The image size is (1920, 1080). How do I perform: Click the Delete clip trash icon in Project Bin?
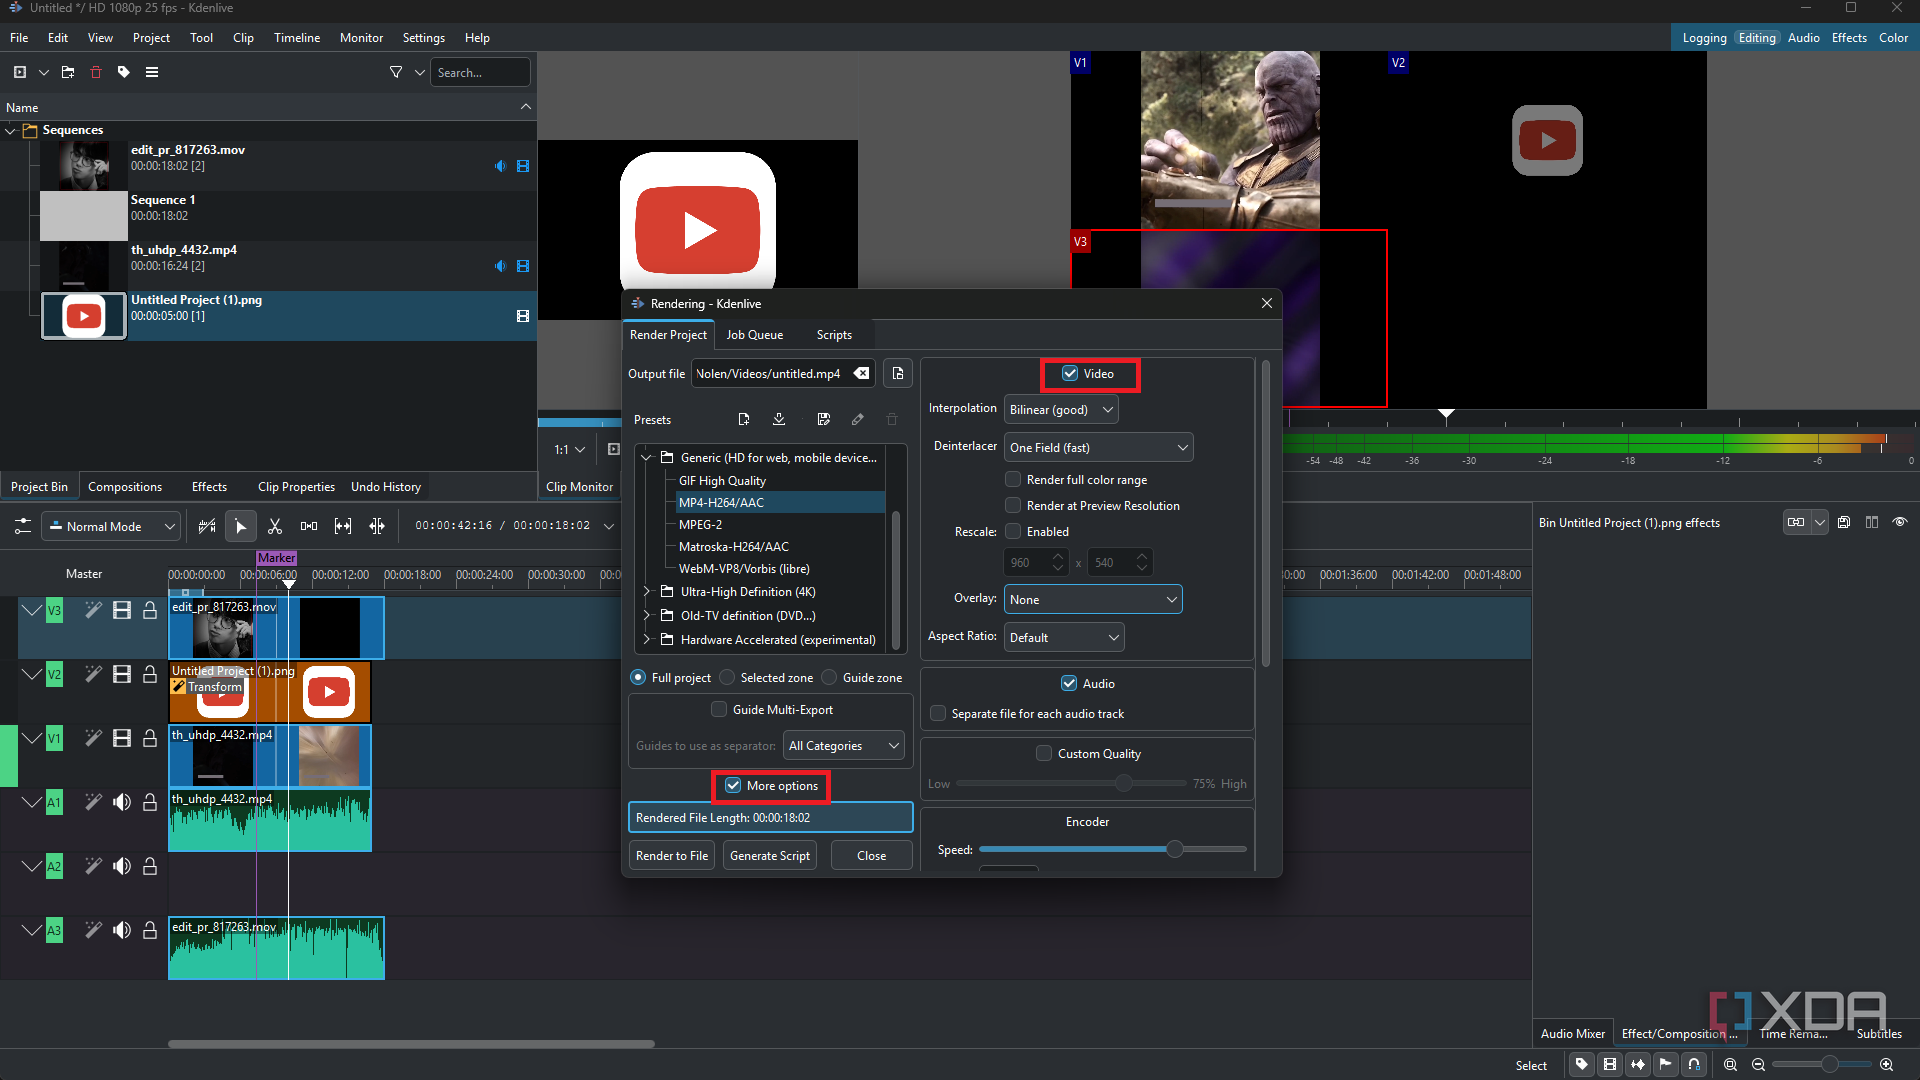(96, 72)
